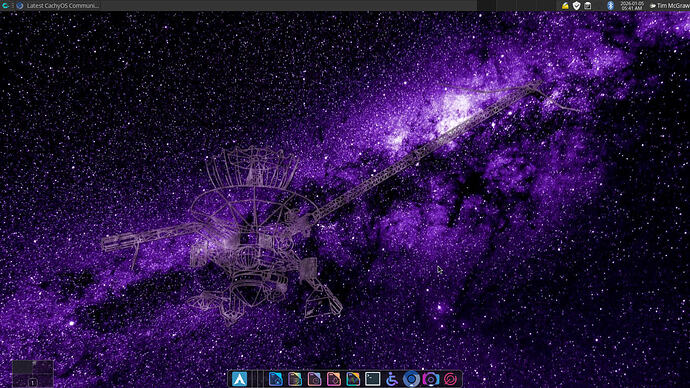Click the 'Tim McGraw' now-playing label
The image size is (690, 388).
[670, 6]
